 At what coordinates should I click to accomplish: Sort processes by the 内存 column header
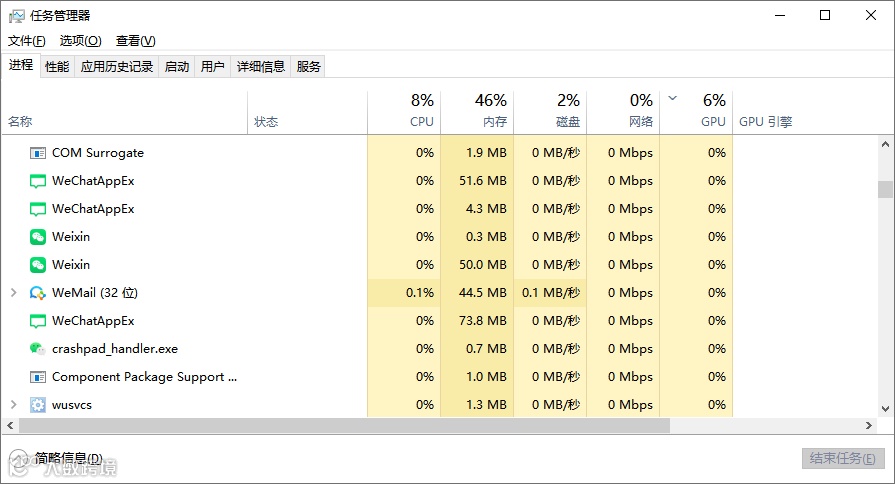click(476, 111)
